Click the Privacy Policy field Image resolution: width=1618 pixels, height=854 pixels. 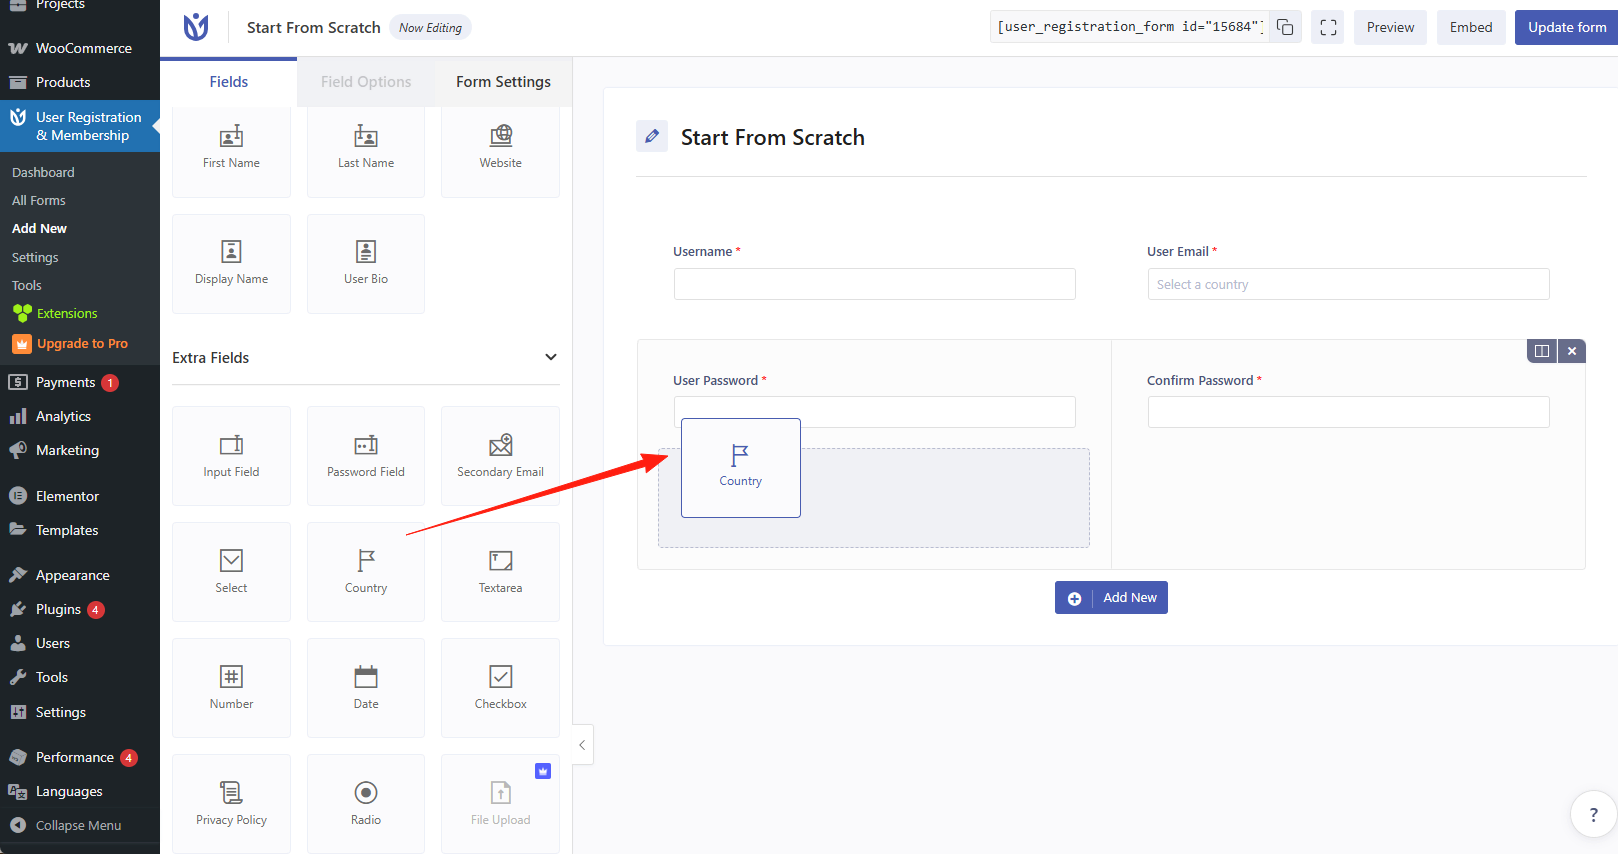(x=231, y=803)
